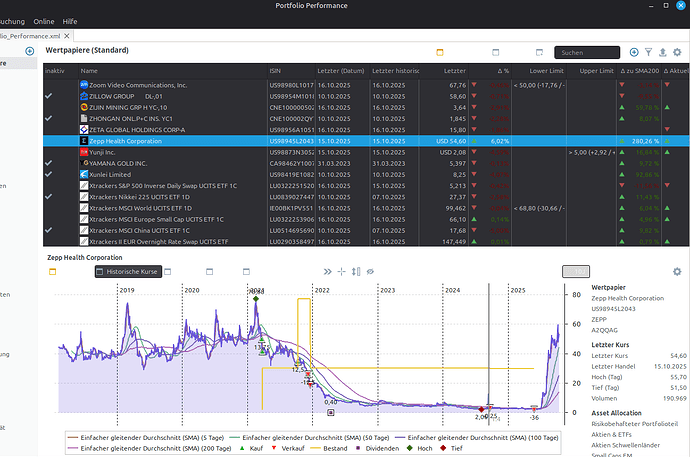Click Xtrackers S&P 500 Inverse Daily Swap row
Image resolution: width=690 pixels, height=457 pixels.
click(366, 186)
